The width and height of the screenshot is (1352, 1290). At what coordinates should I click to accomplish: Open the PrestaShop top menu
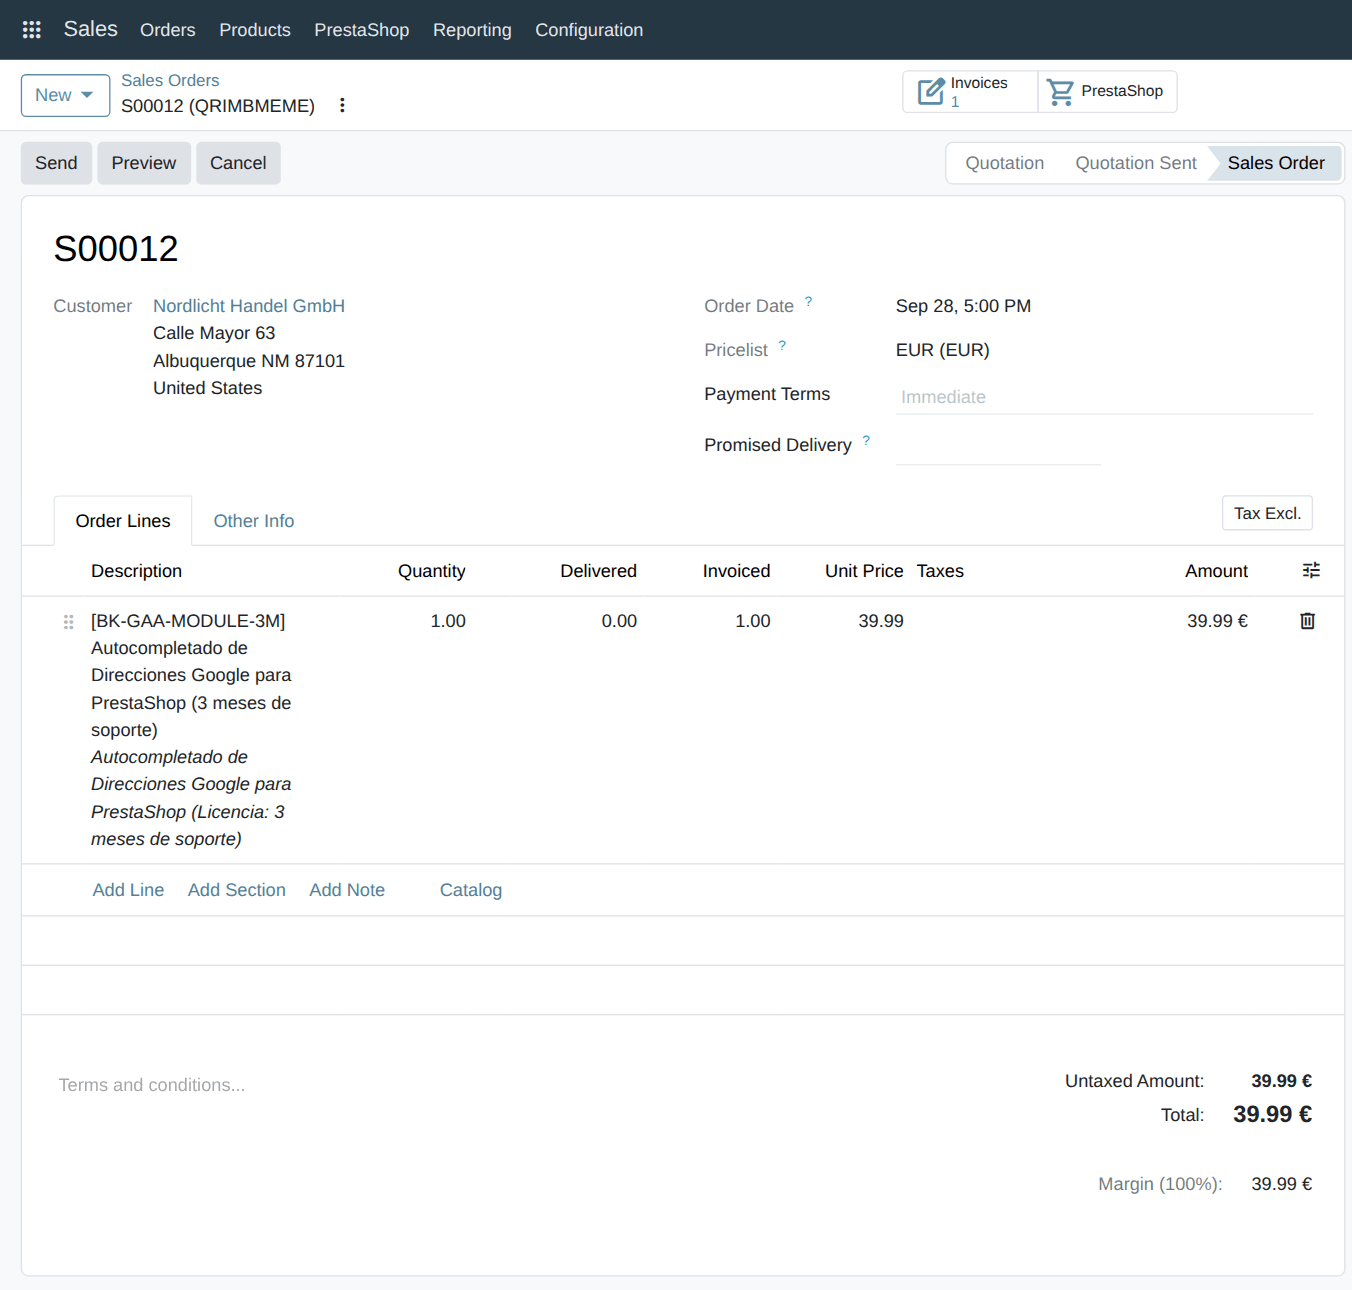[362, 30]
